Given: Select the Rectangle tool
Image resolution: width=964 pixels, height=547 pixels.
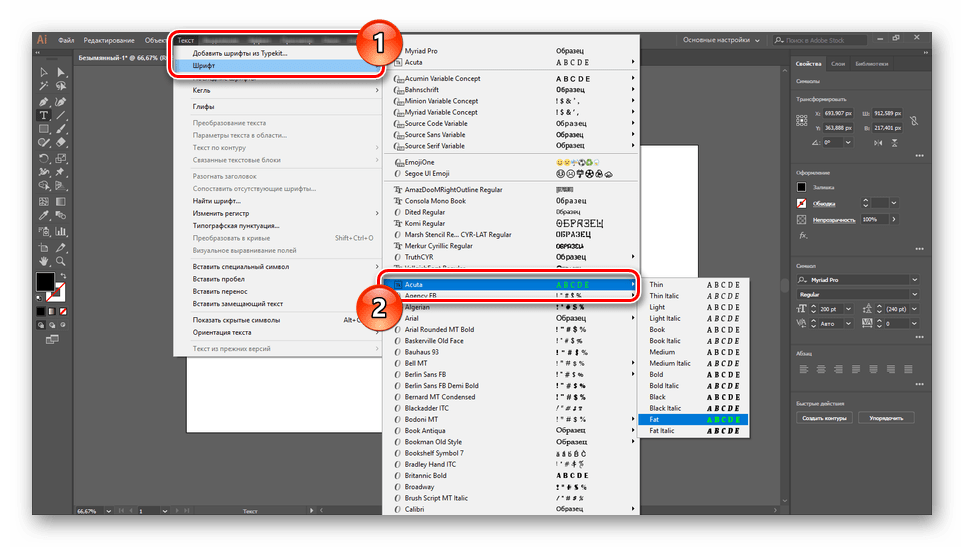Looking at the screenshot, I should (x=44, y=129).
